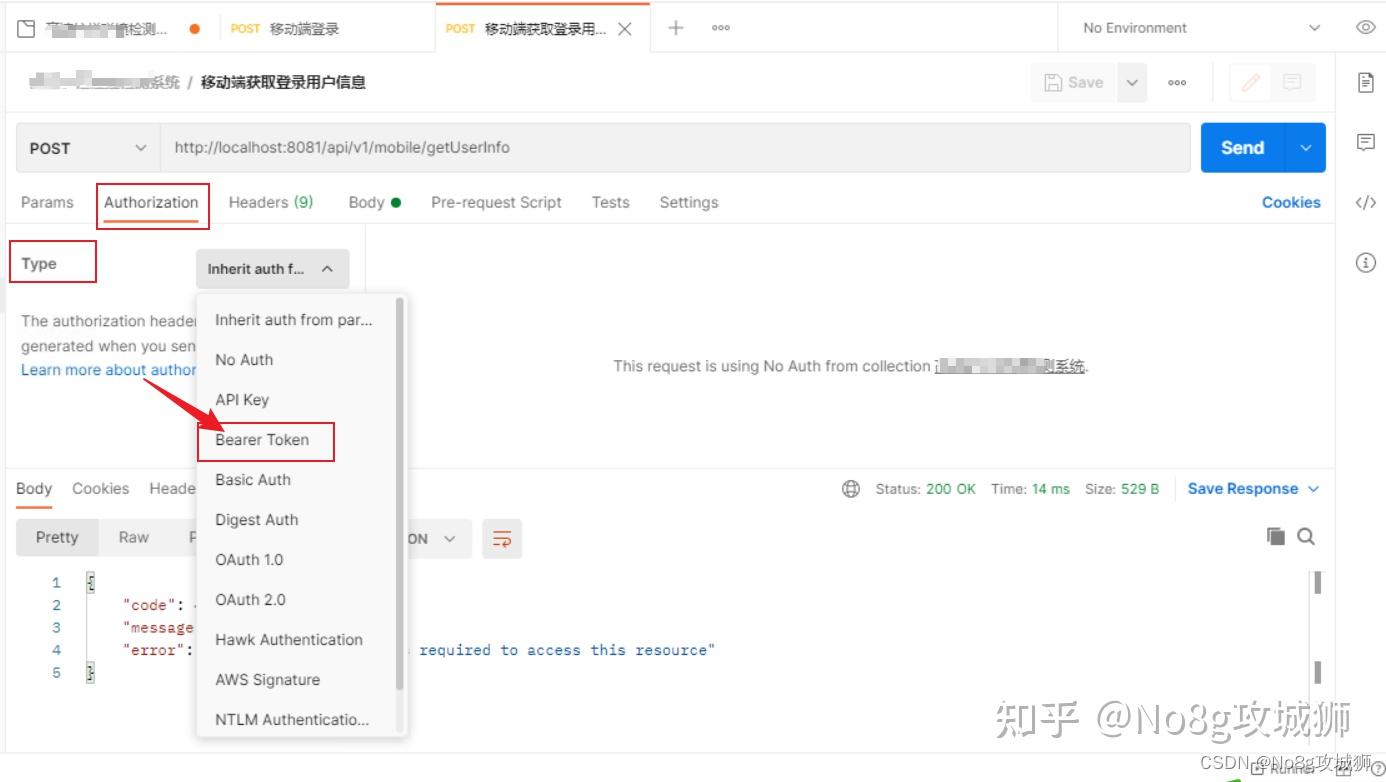Click the Send button

(1241, 147)
